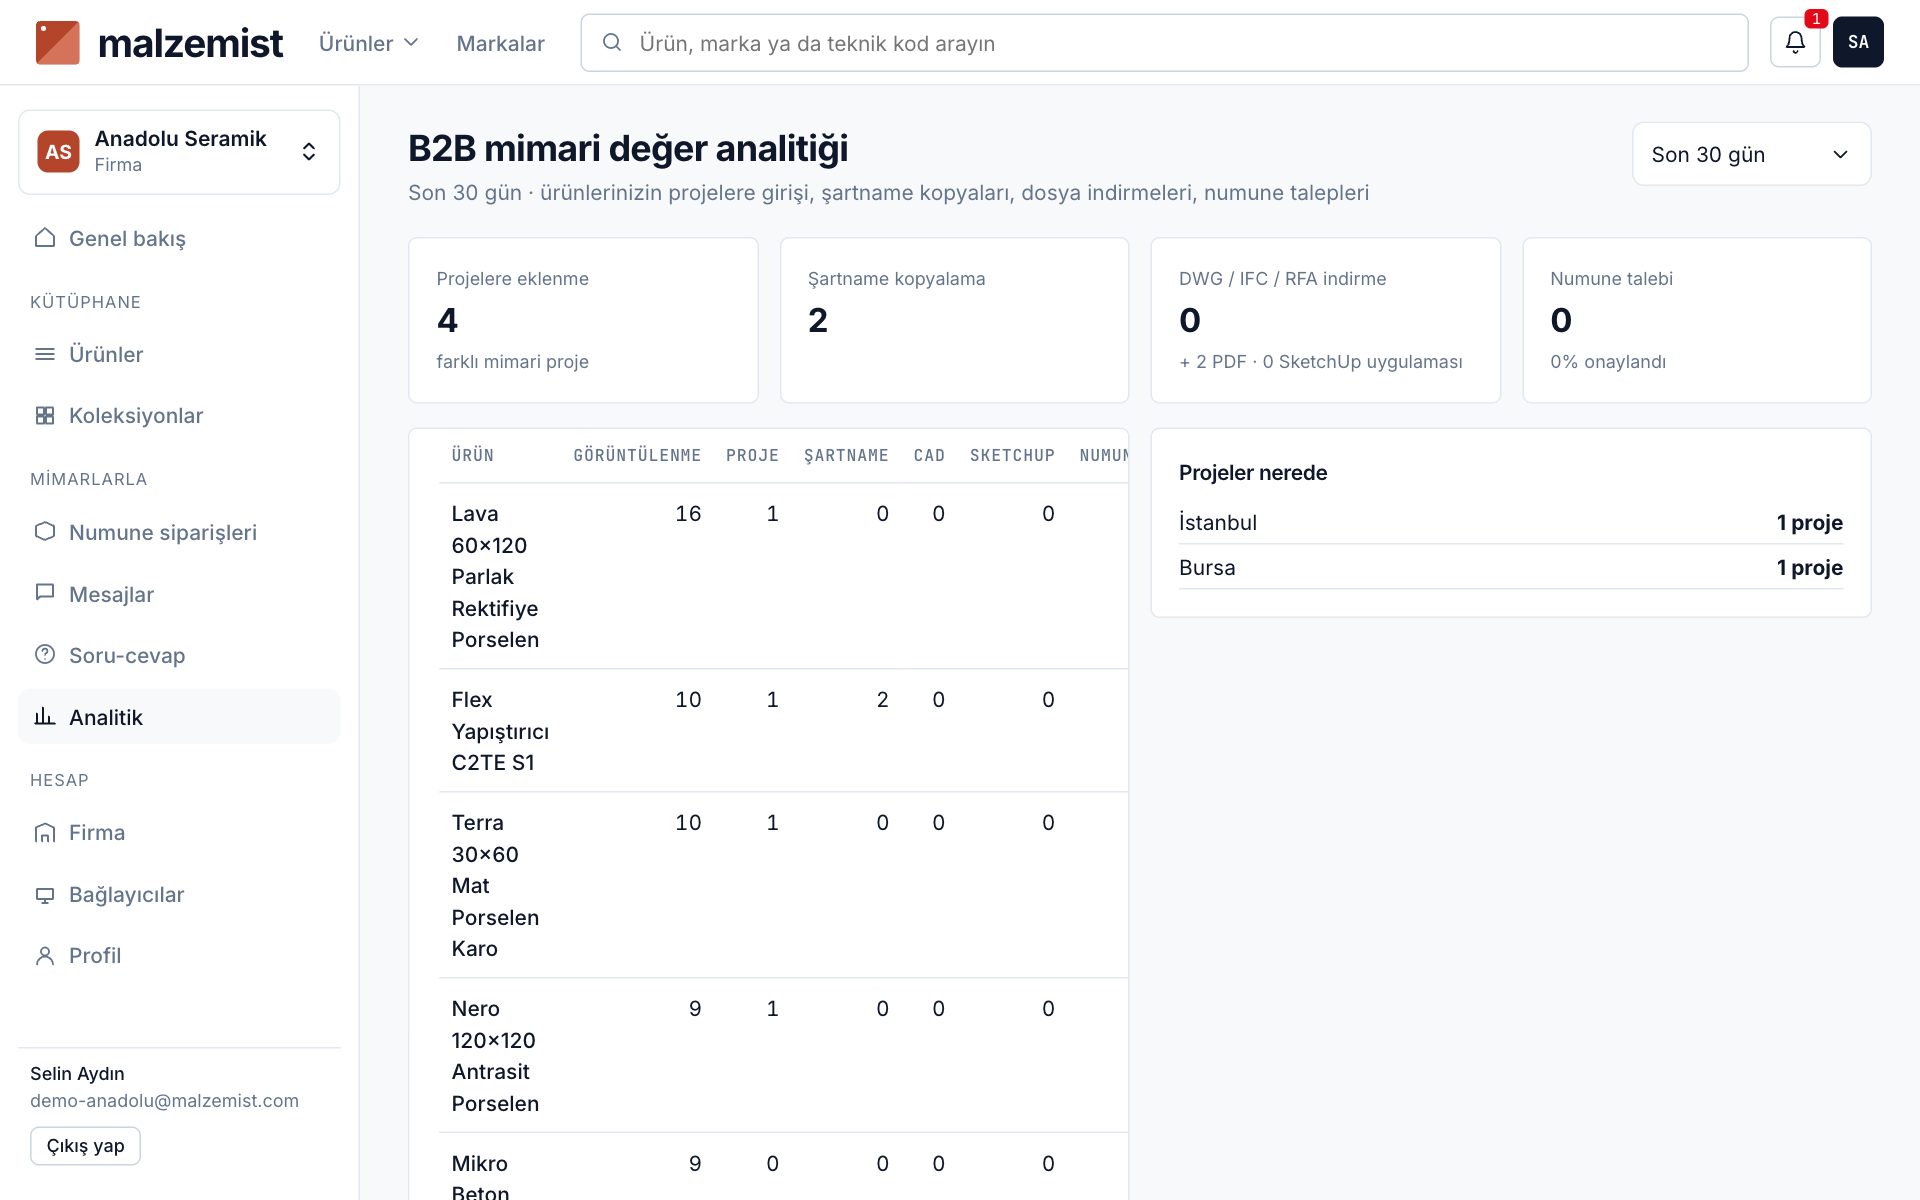The image size is (1920, 1200).
Task: Go to Genel bakış page
Action: coord(179,238)
